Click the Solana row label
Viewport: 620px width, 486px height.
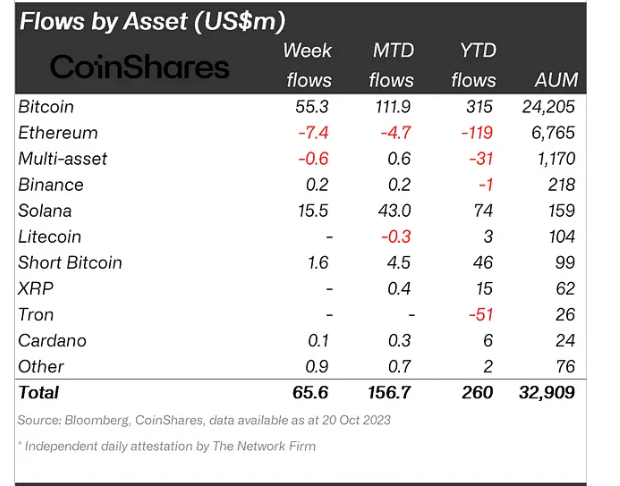point(45,210)
